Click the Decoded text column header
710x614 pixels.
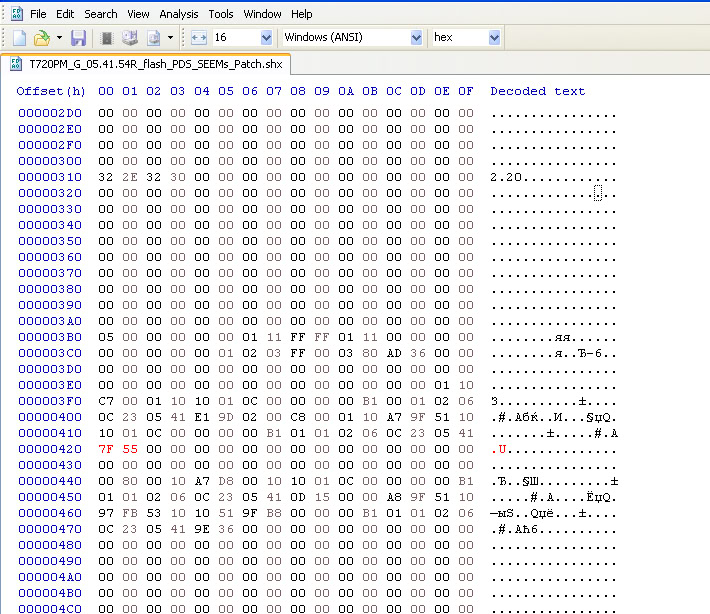(537, 91)
